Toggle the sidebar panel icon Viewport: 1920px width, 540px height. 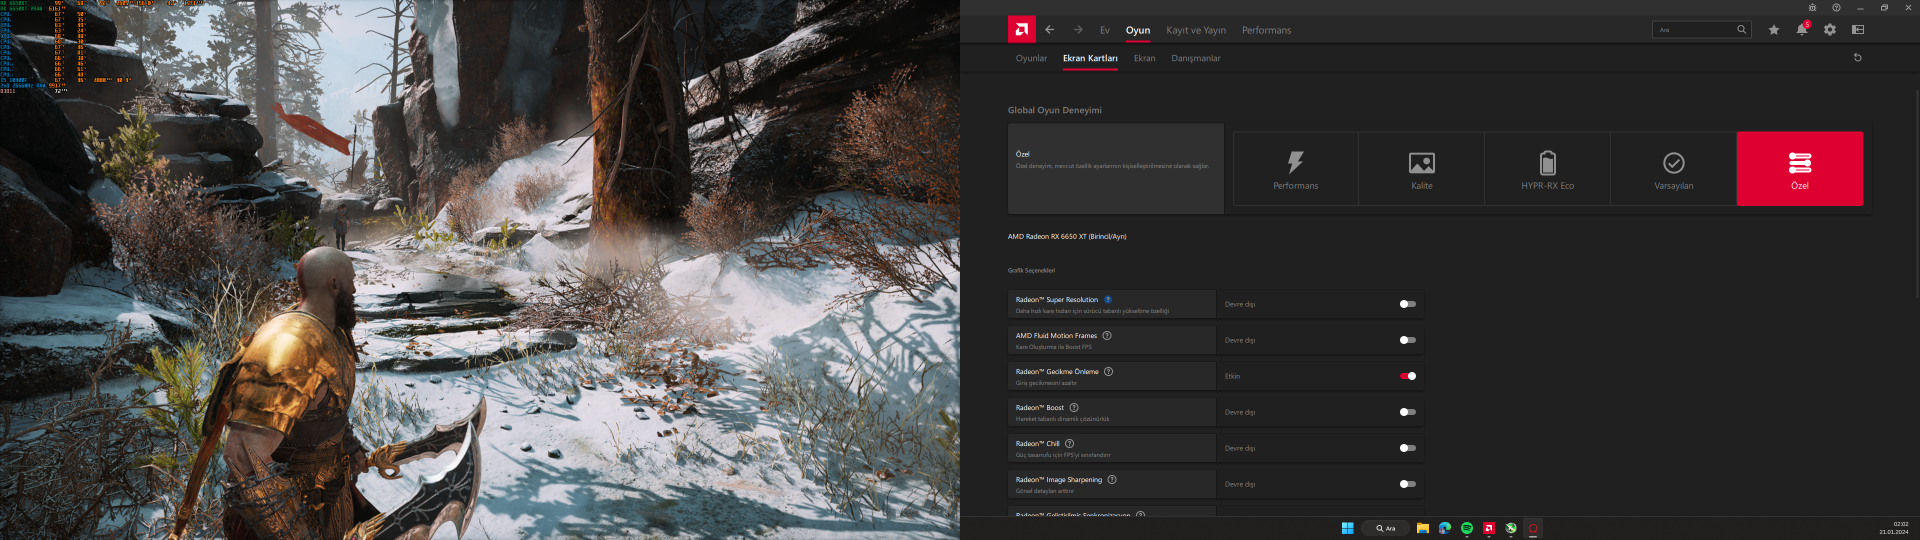(x=1858, y=30)
